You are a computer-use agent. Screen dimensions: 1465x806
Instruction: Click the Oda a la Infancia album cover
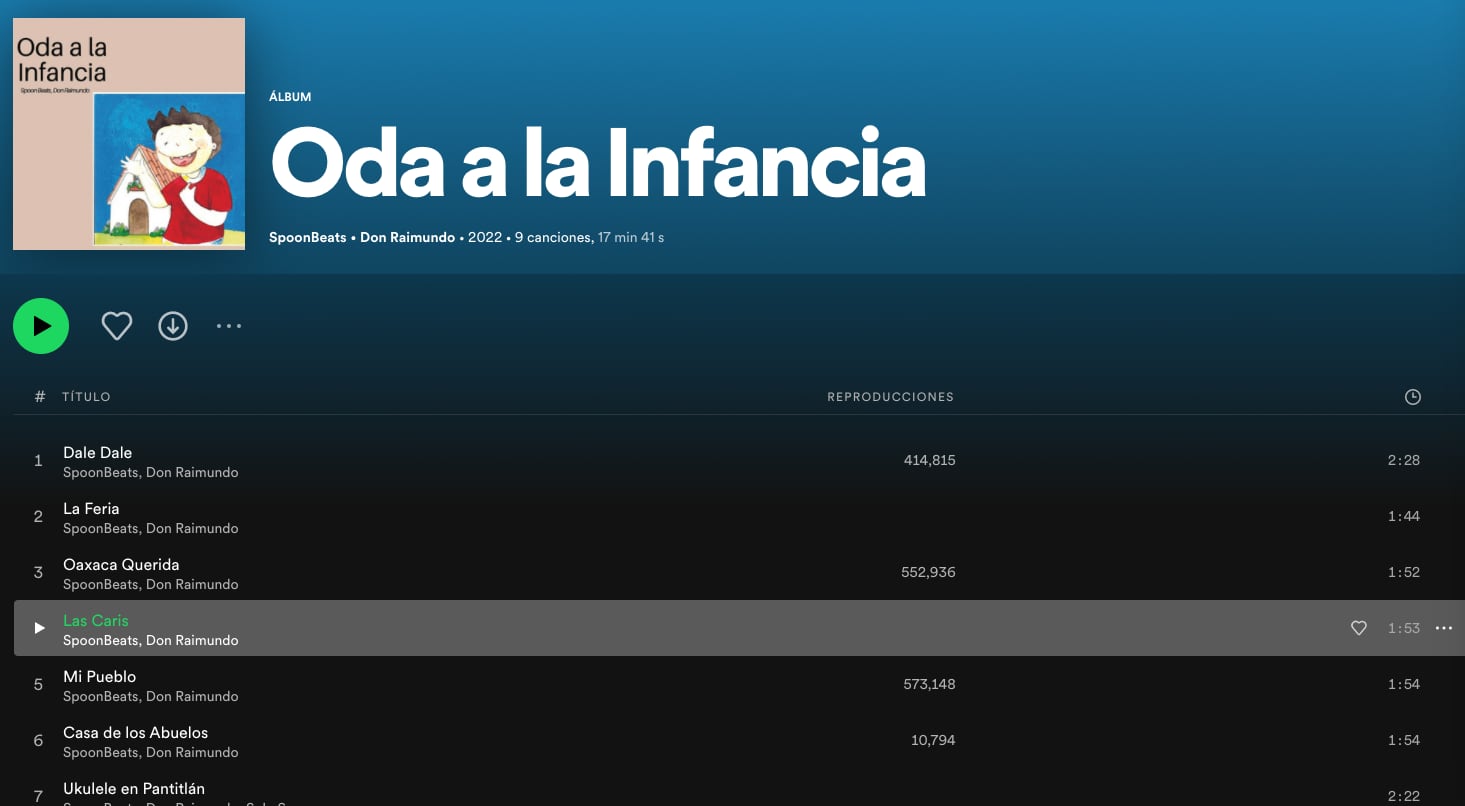[128, 132]
